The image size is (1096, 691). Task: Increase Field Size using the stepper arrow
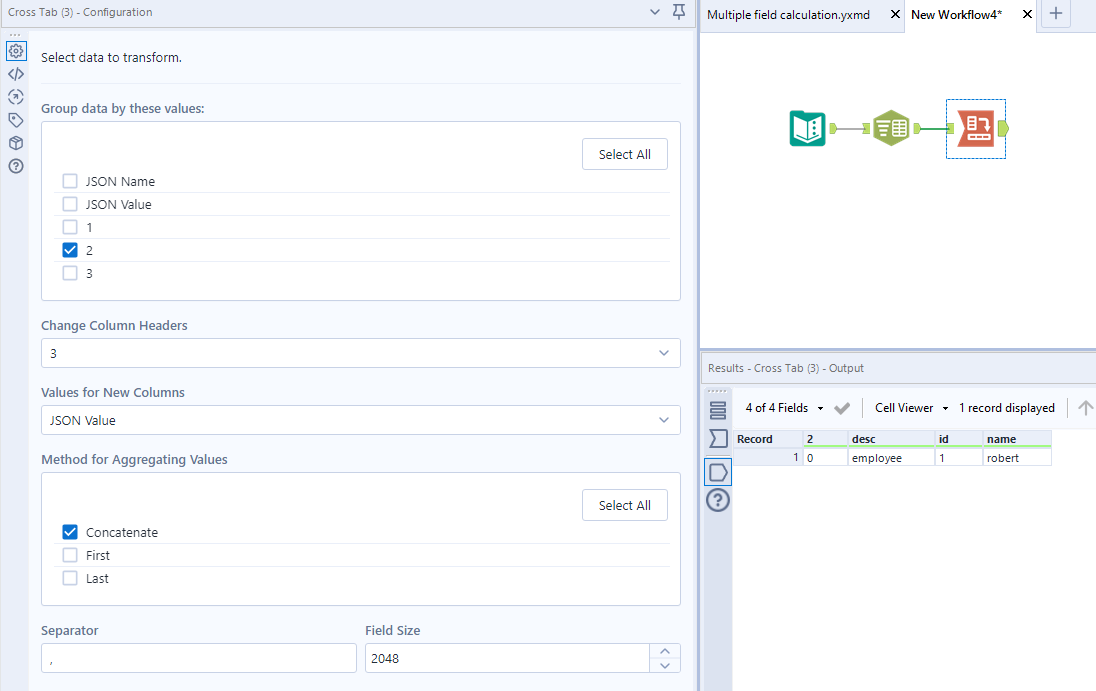pos(665,651)
